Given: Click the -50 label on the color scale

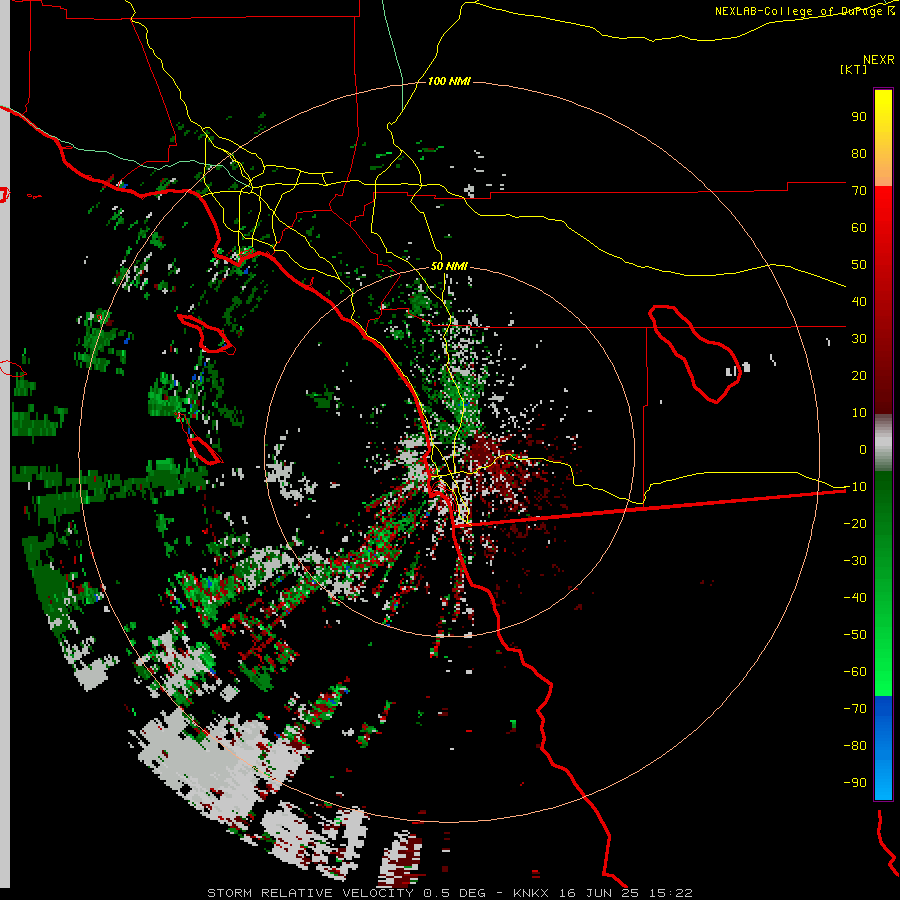Looking at the screenshot, I should coord(855,635).
